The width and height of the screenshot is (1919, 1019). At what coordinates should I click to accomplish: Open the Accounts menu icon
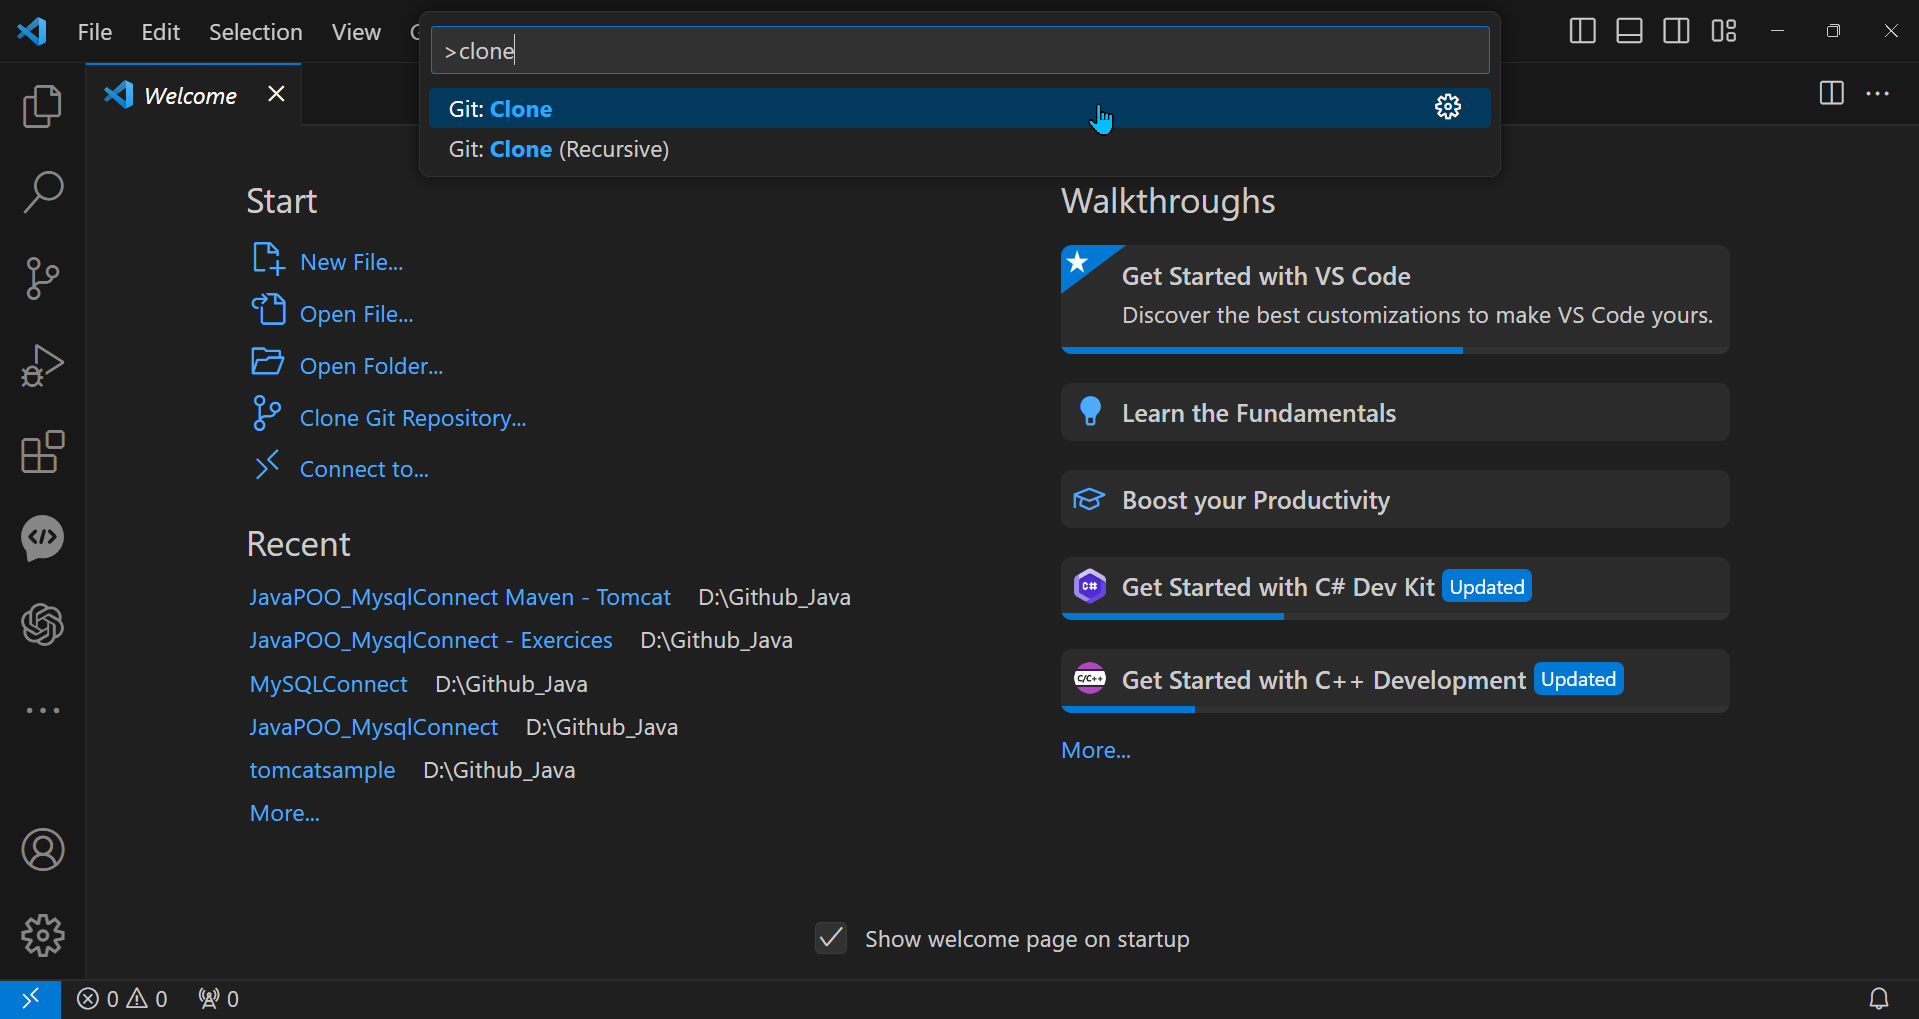42,850
